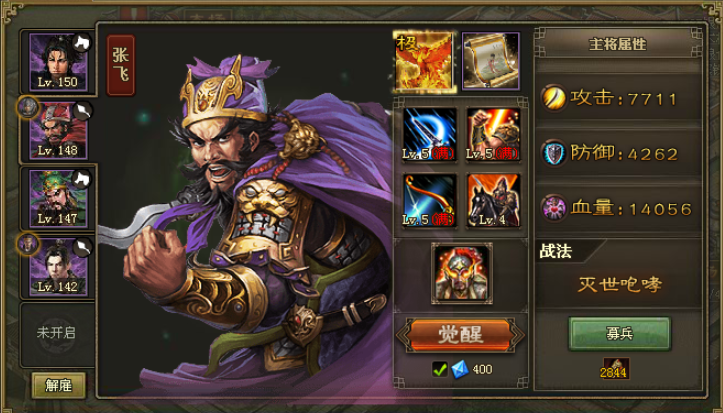Click the blue crystal gem icon
This screenshot has height=413, width=723.
[x=460, y=369]
